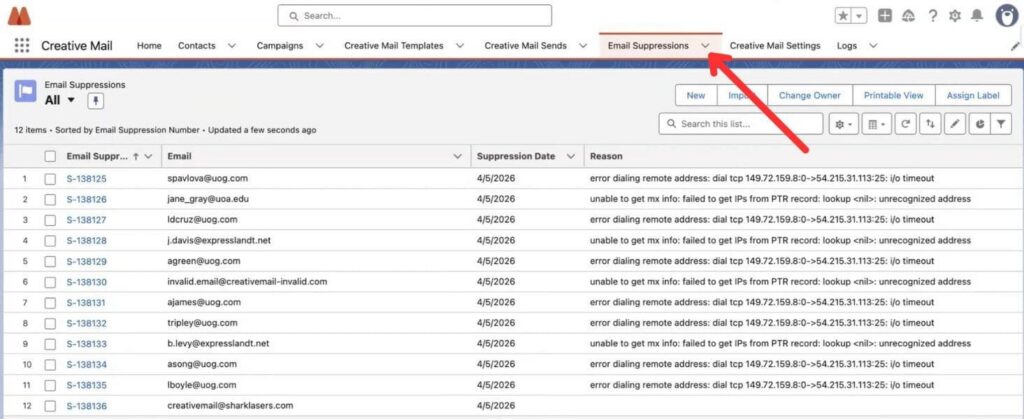Open the Creative Mail Settings tab

click(775, 46)
